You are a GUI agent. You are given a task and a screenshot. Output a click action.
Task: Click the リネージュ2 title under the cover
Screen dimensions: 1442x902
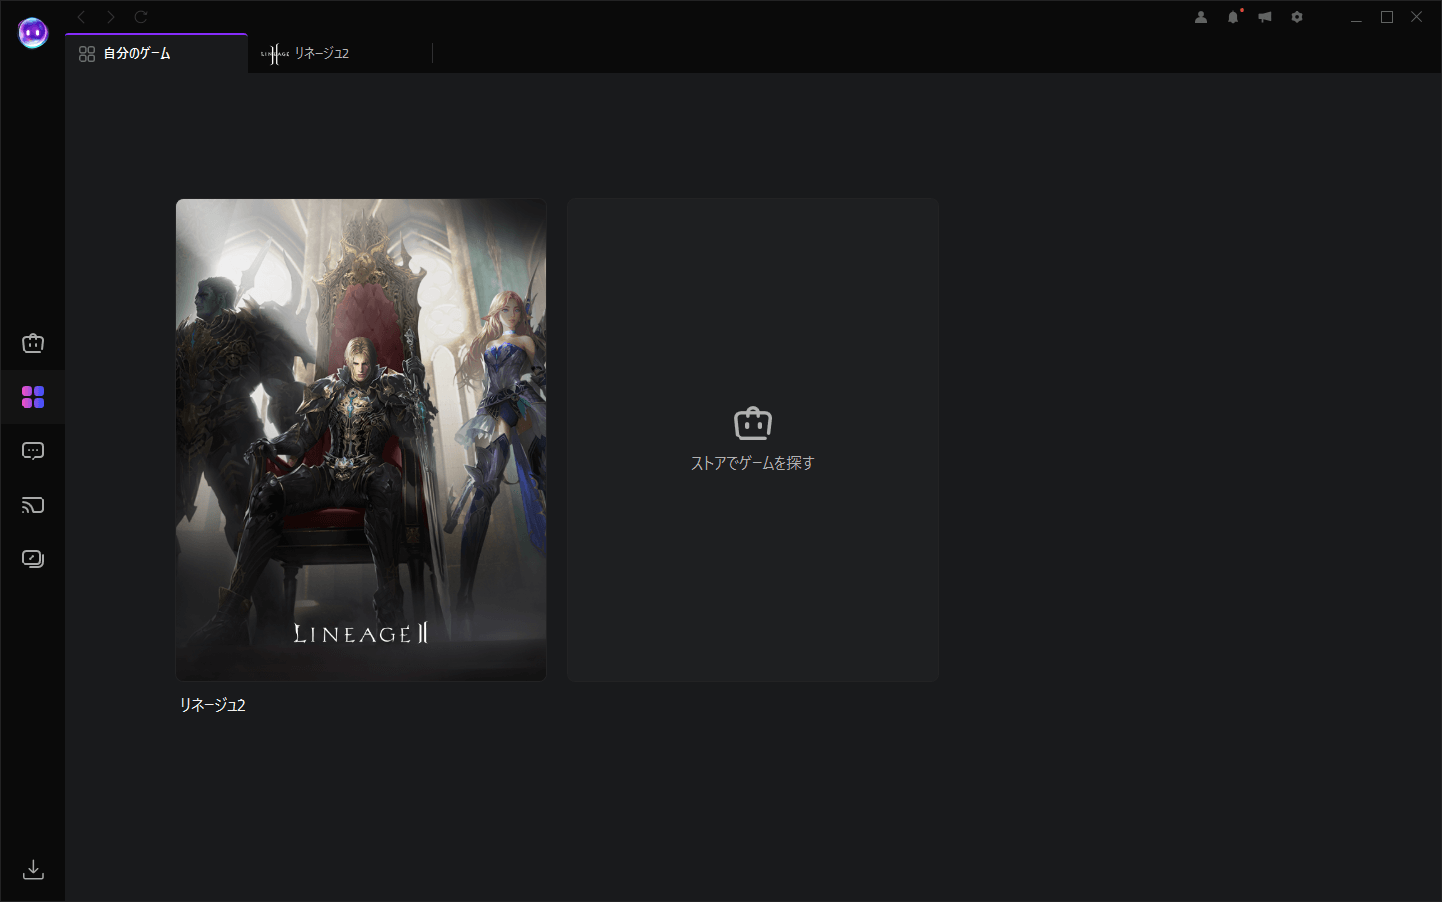pyautogui.click(x=212, y=705)
